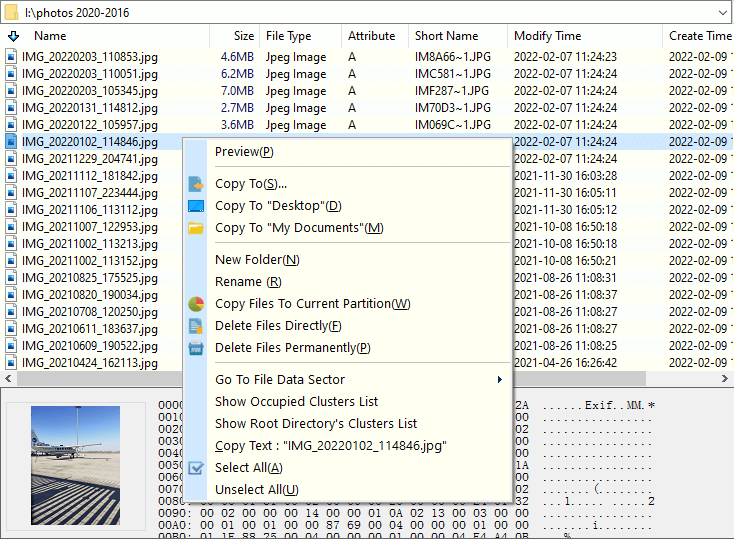
Task: Select Rename in the context menu
Action: [247, 282]
